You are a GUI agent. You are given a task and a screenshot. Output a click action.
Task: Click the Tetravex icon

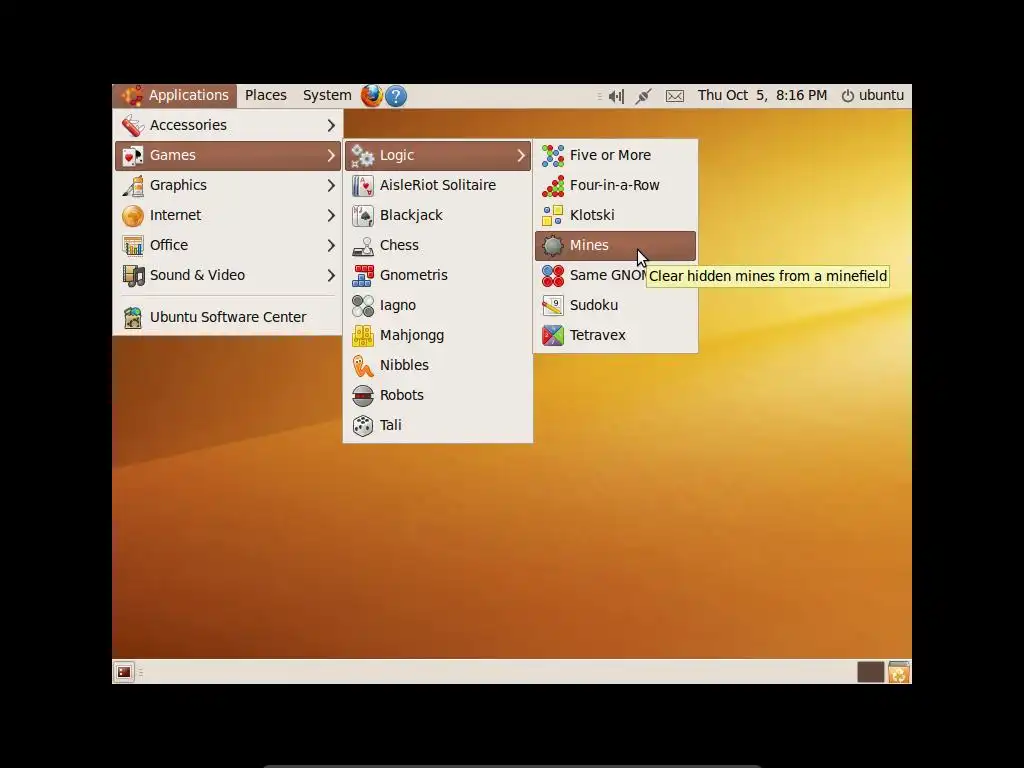(x=552, y=336)
